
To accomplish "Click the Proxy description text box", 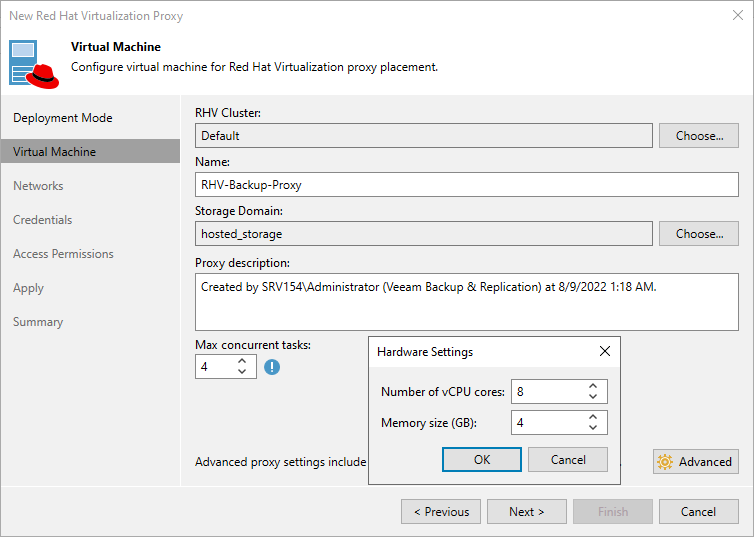I will tap(466, 304).
